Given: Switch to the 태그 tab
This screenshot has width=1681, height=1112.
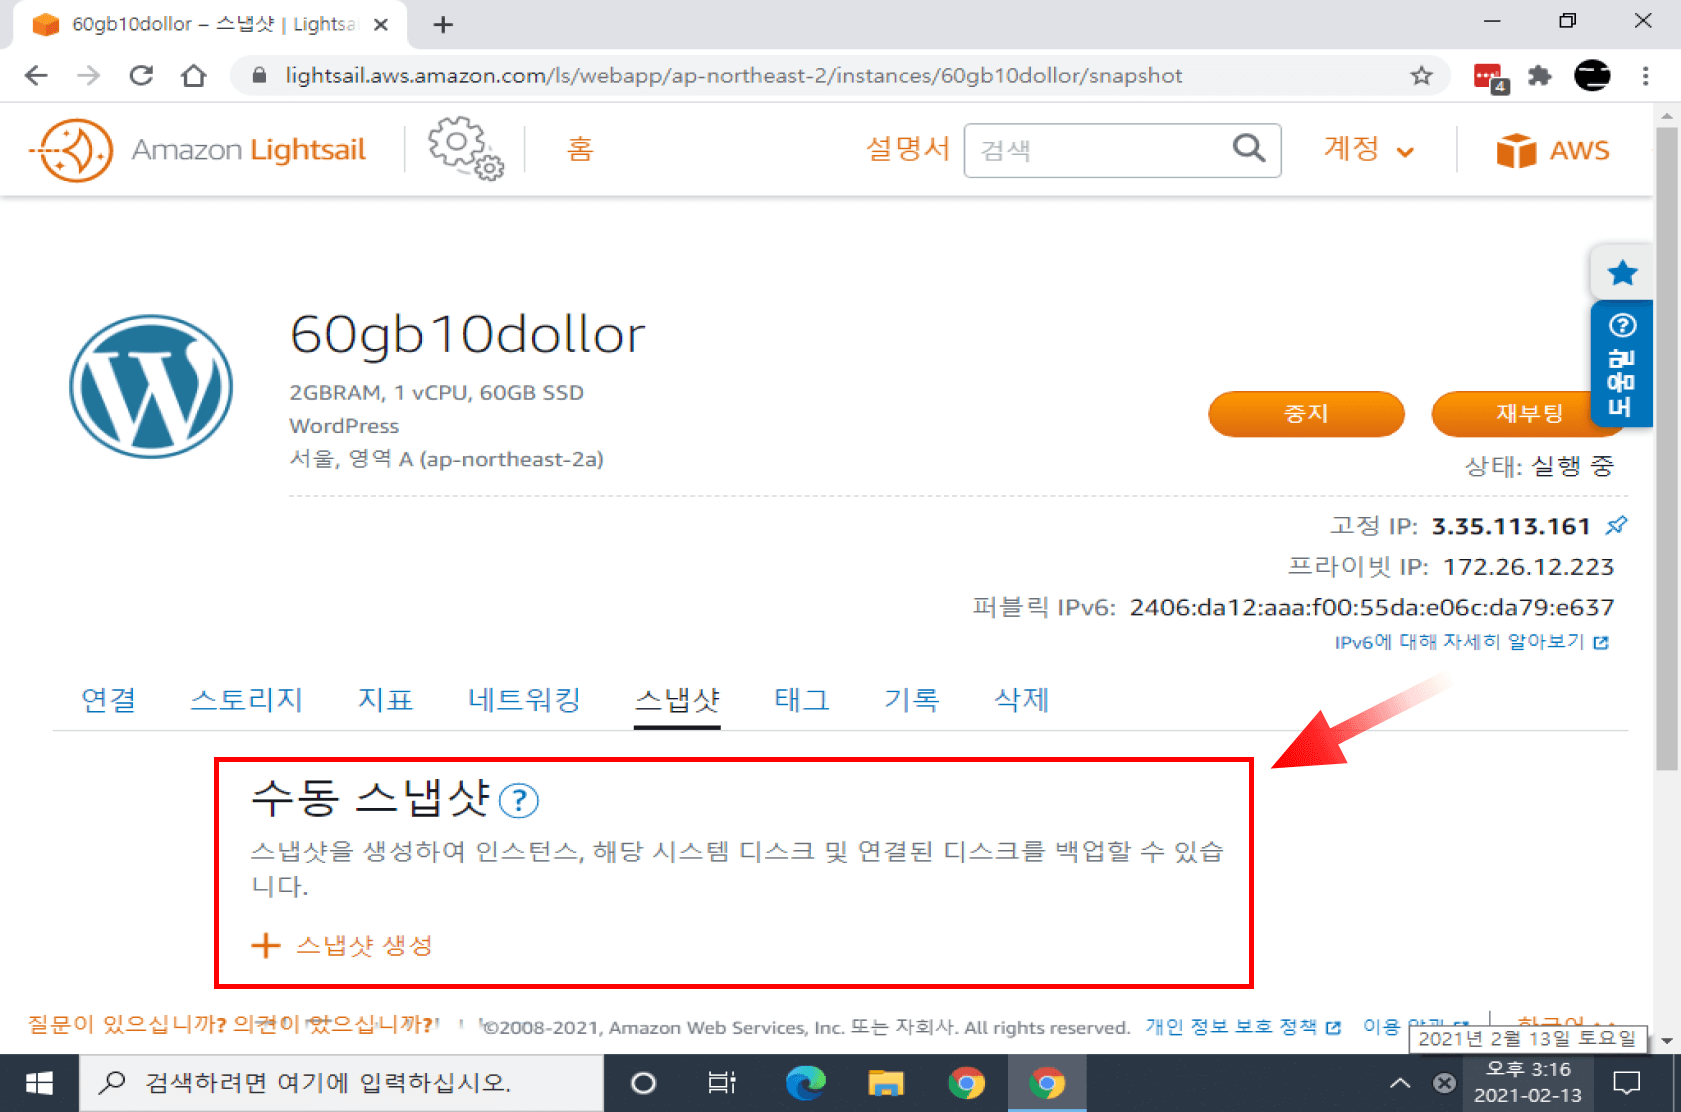Looking at the screenshot, I should 802,700.
